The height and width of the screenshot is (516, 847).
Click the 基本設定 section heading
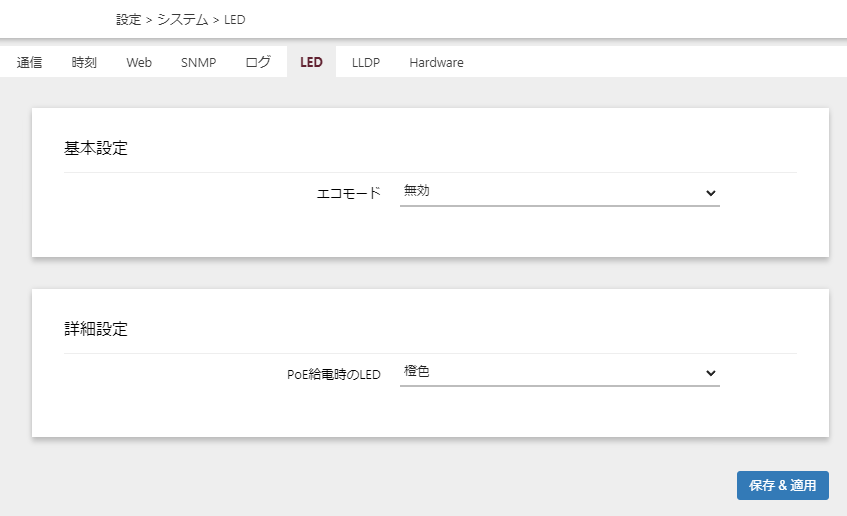click(96, 148)
